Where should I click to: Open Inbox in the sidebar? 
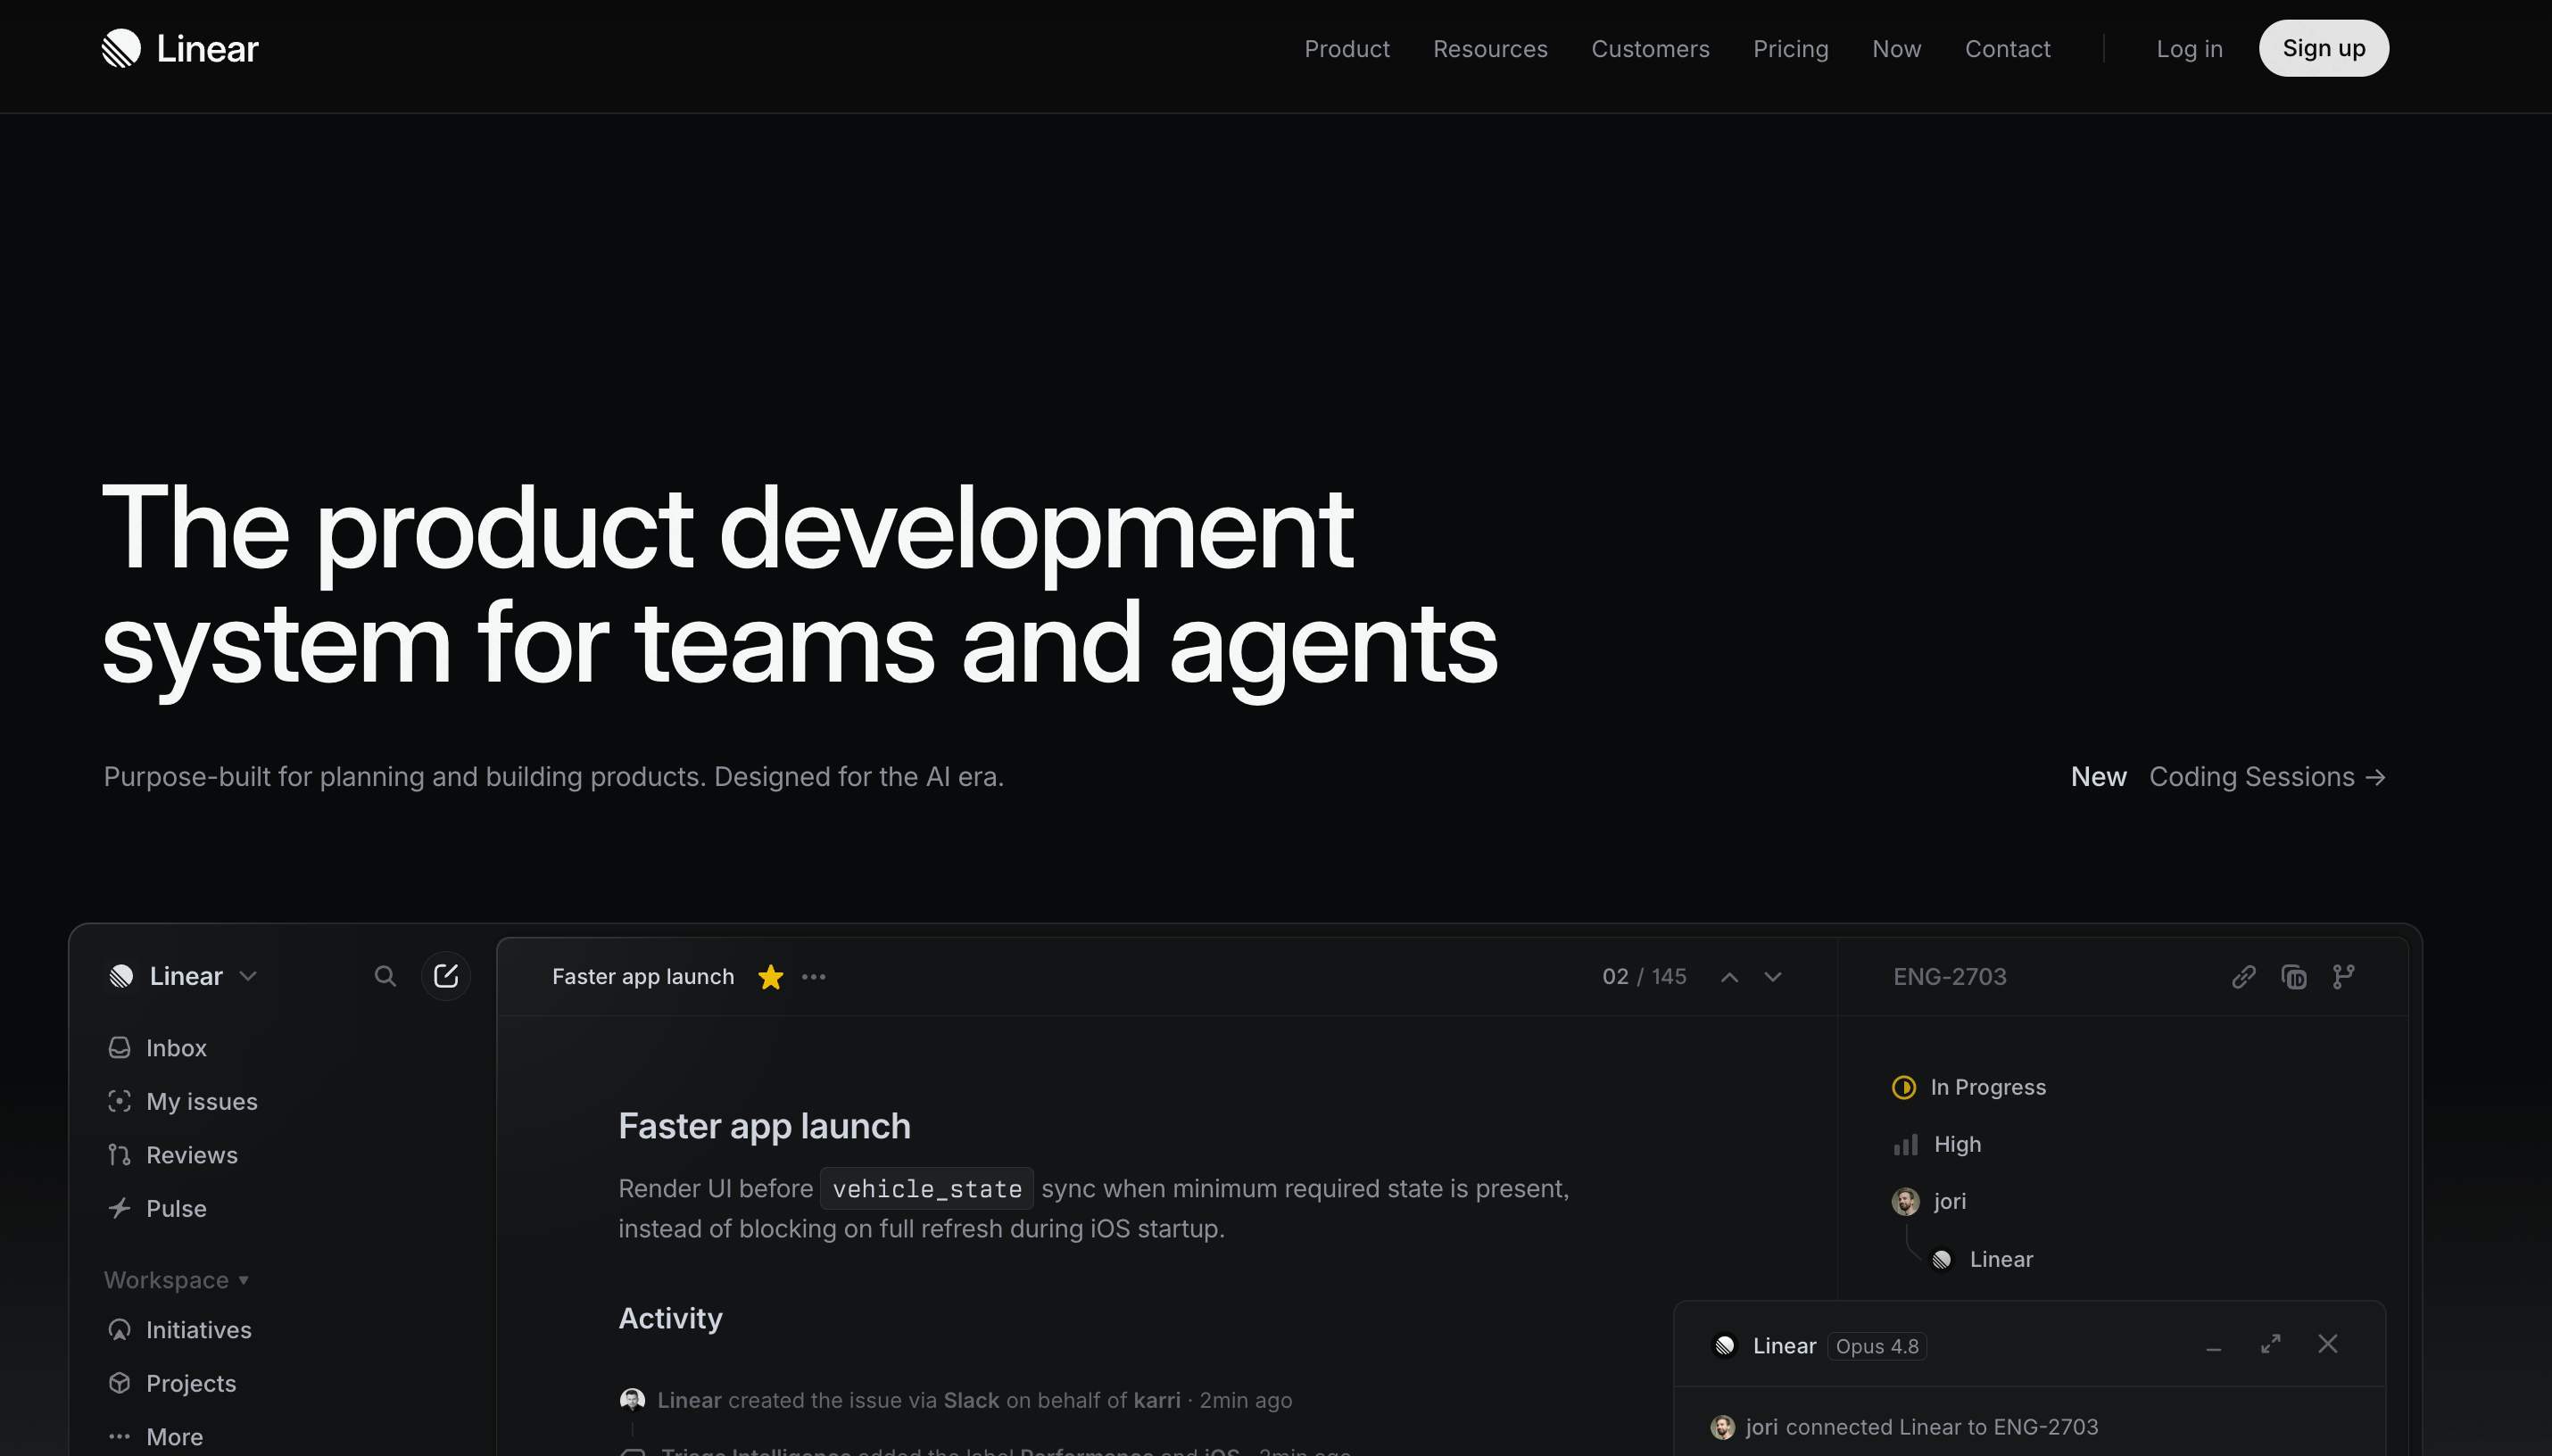coord(157,1048)
